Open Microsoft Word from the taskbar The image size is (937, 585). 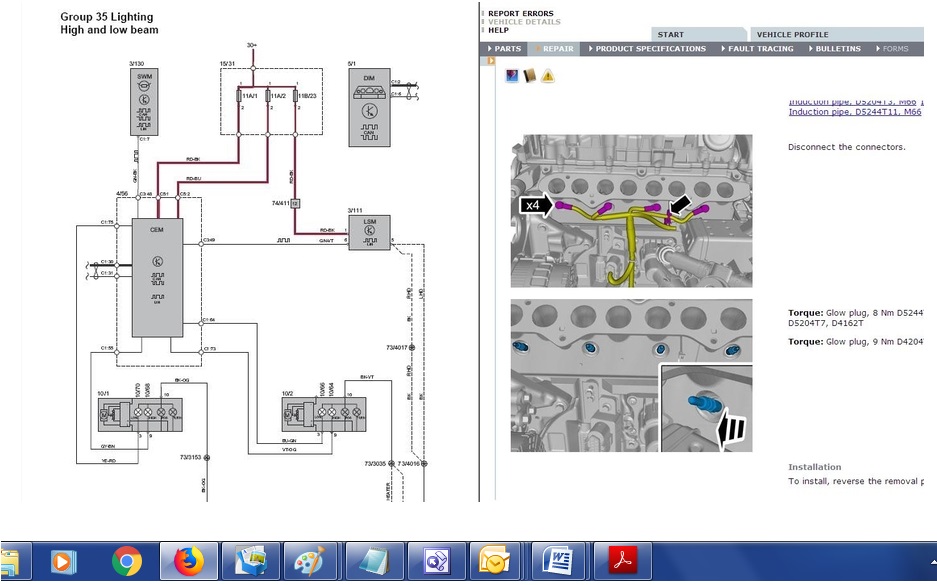click(557, 563)
